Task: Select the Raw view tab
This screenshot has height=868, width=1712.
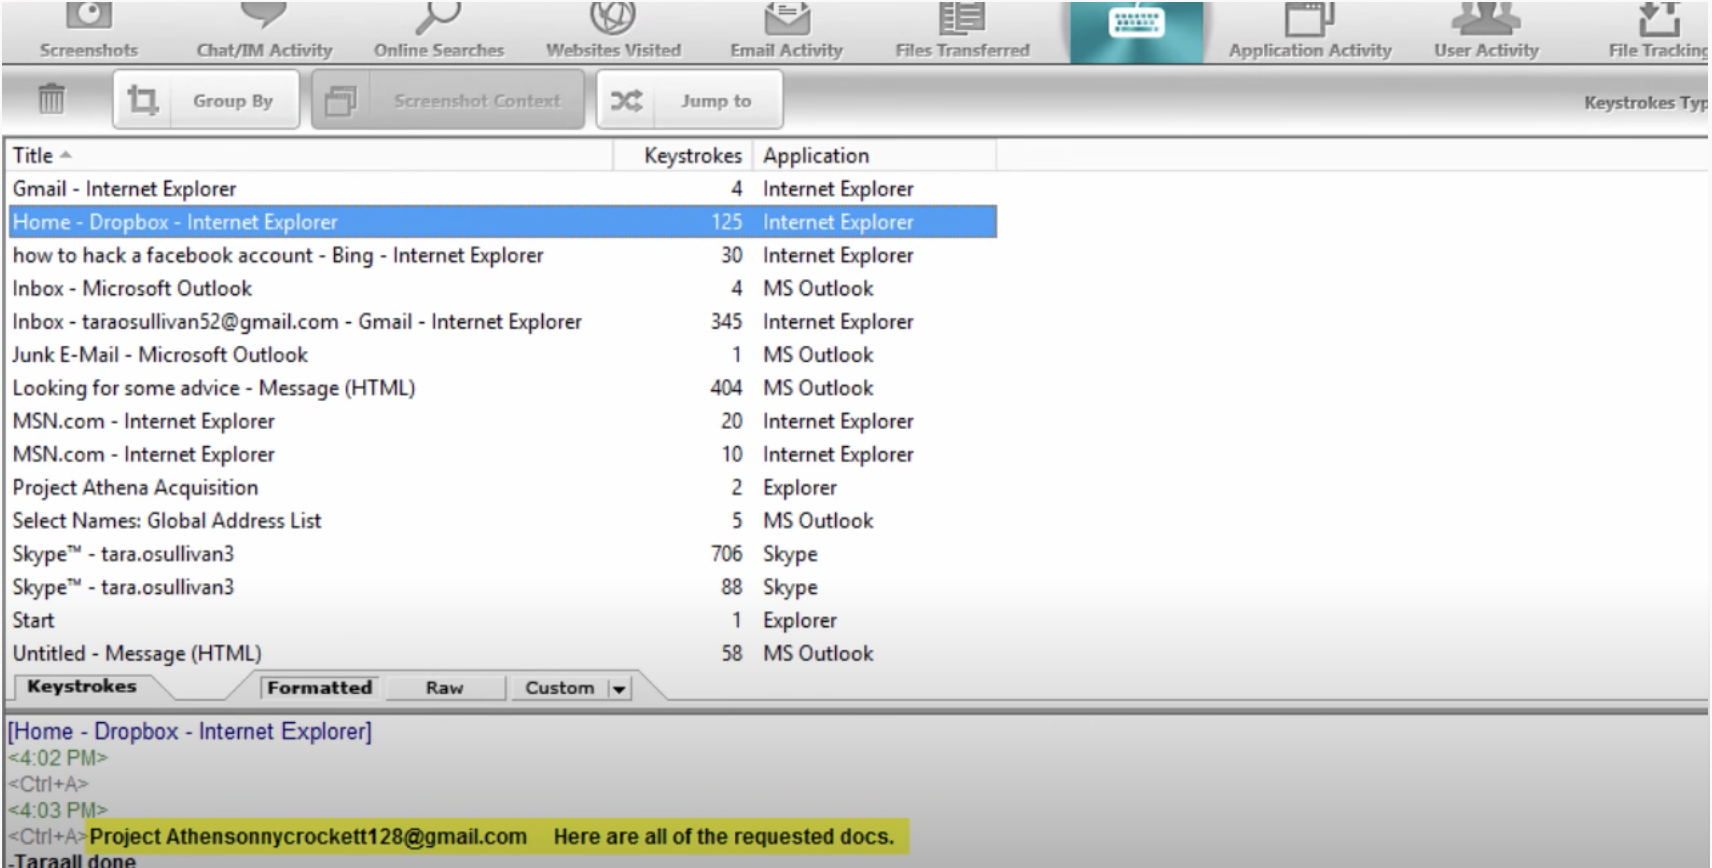Action: [x=444, y=688]
